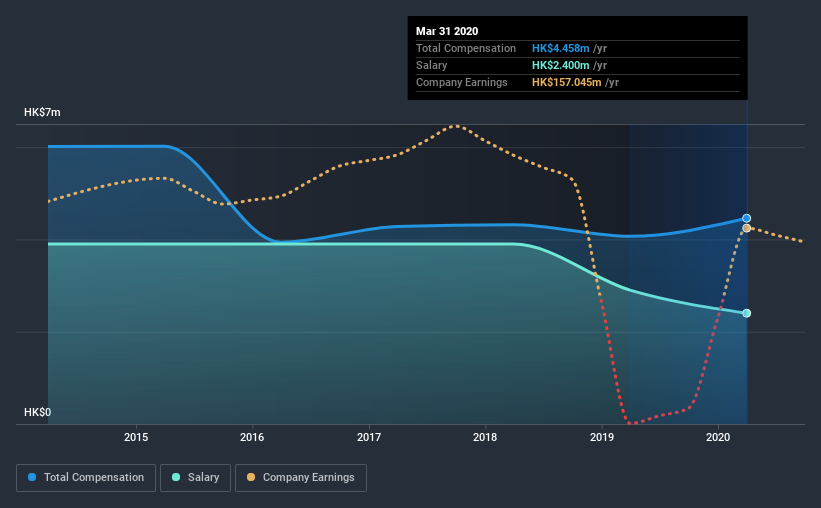Click the Mar 31 2020 tooltip date

[x=447, y=31]
